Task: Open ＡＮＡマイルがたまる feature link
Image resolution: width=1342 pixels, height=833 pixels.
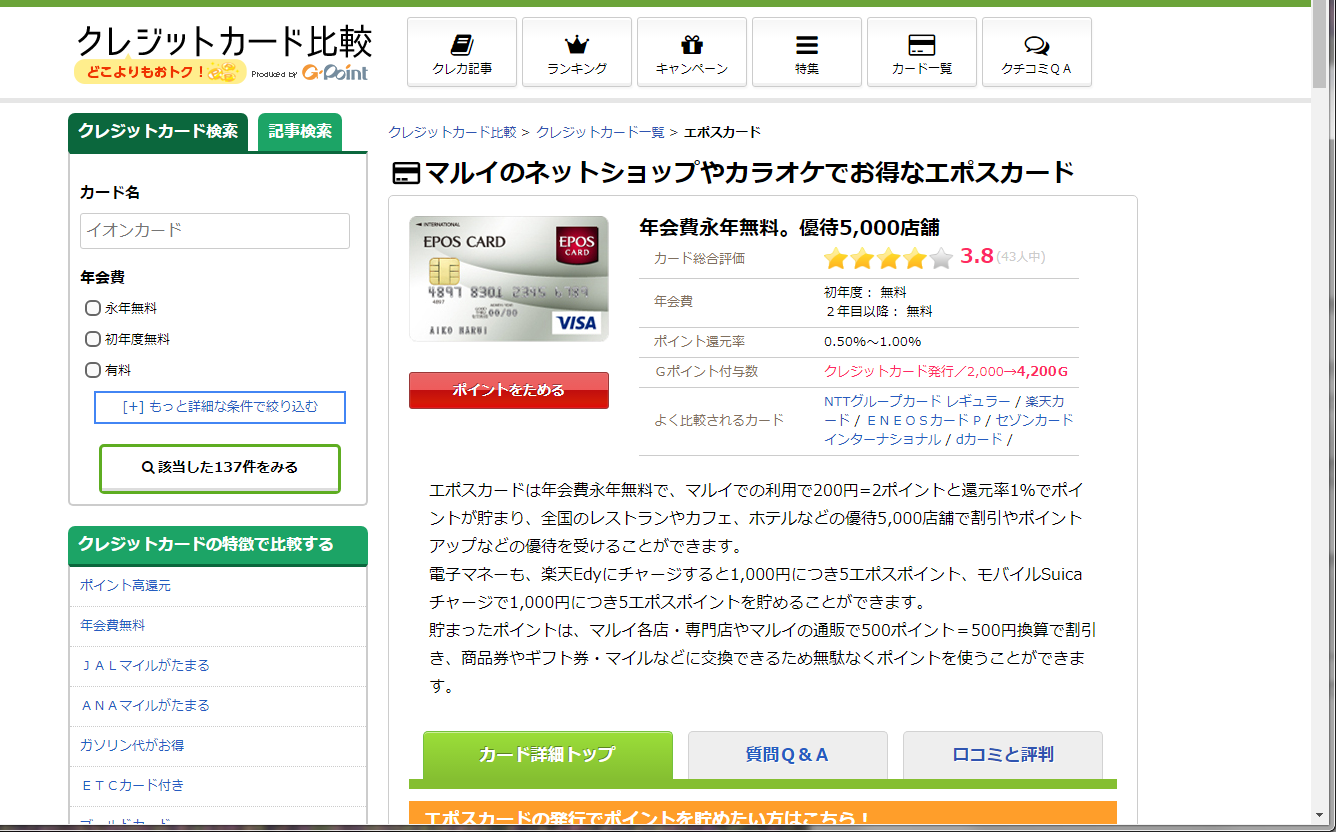Action: pos(145,705)
